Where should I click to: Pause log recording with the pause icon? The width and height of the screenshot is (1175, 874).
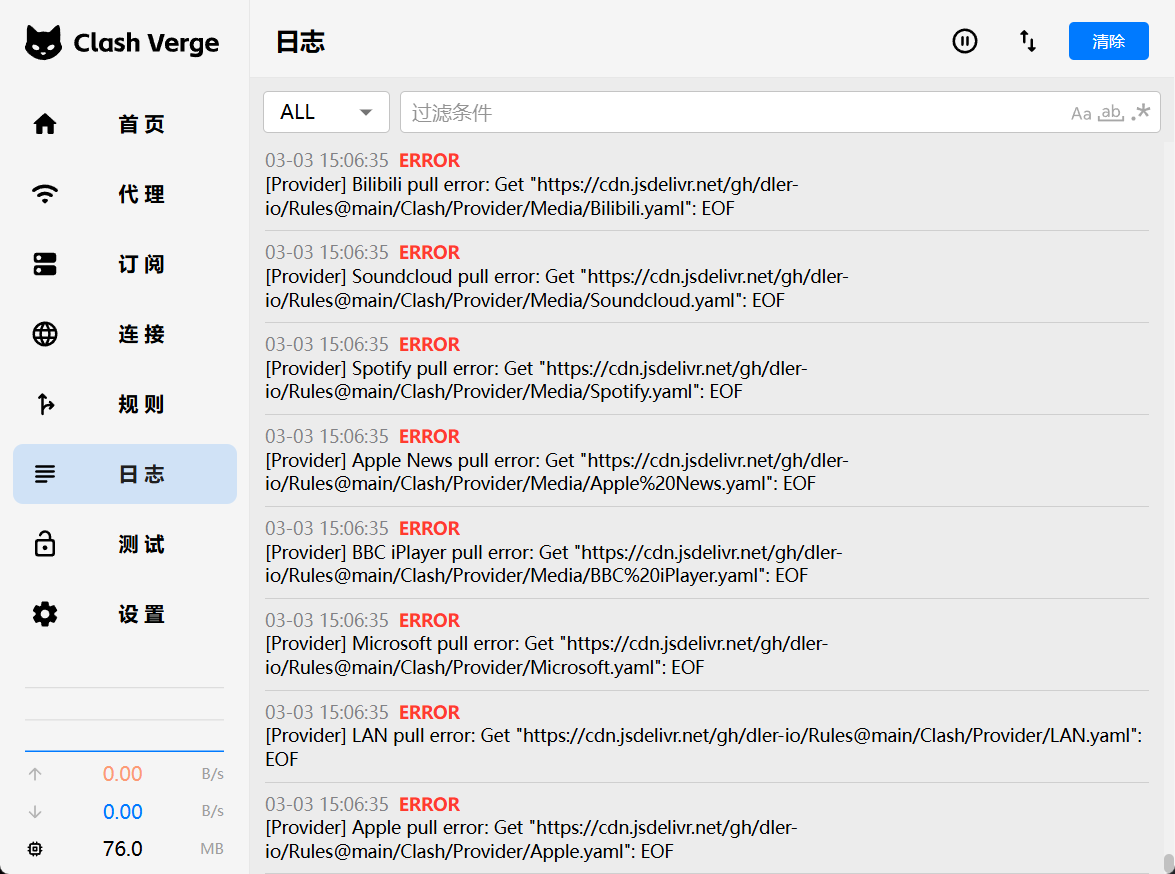(x=964, y=41)
